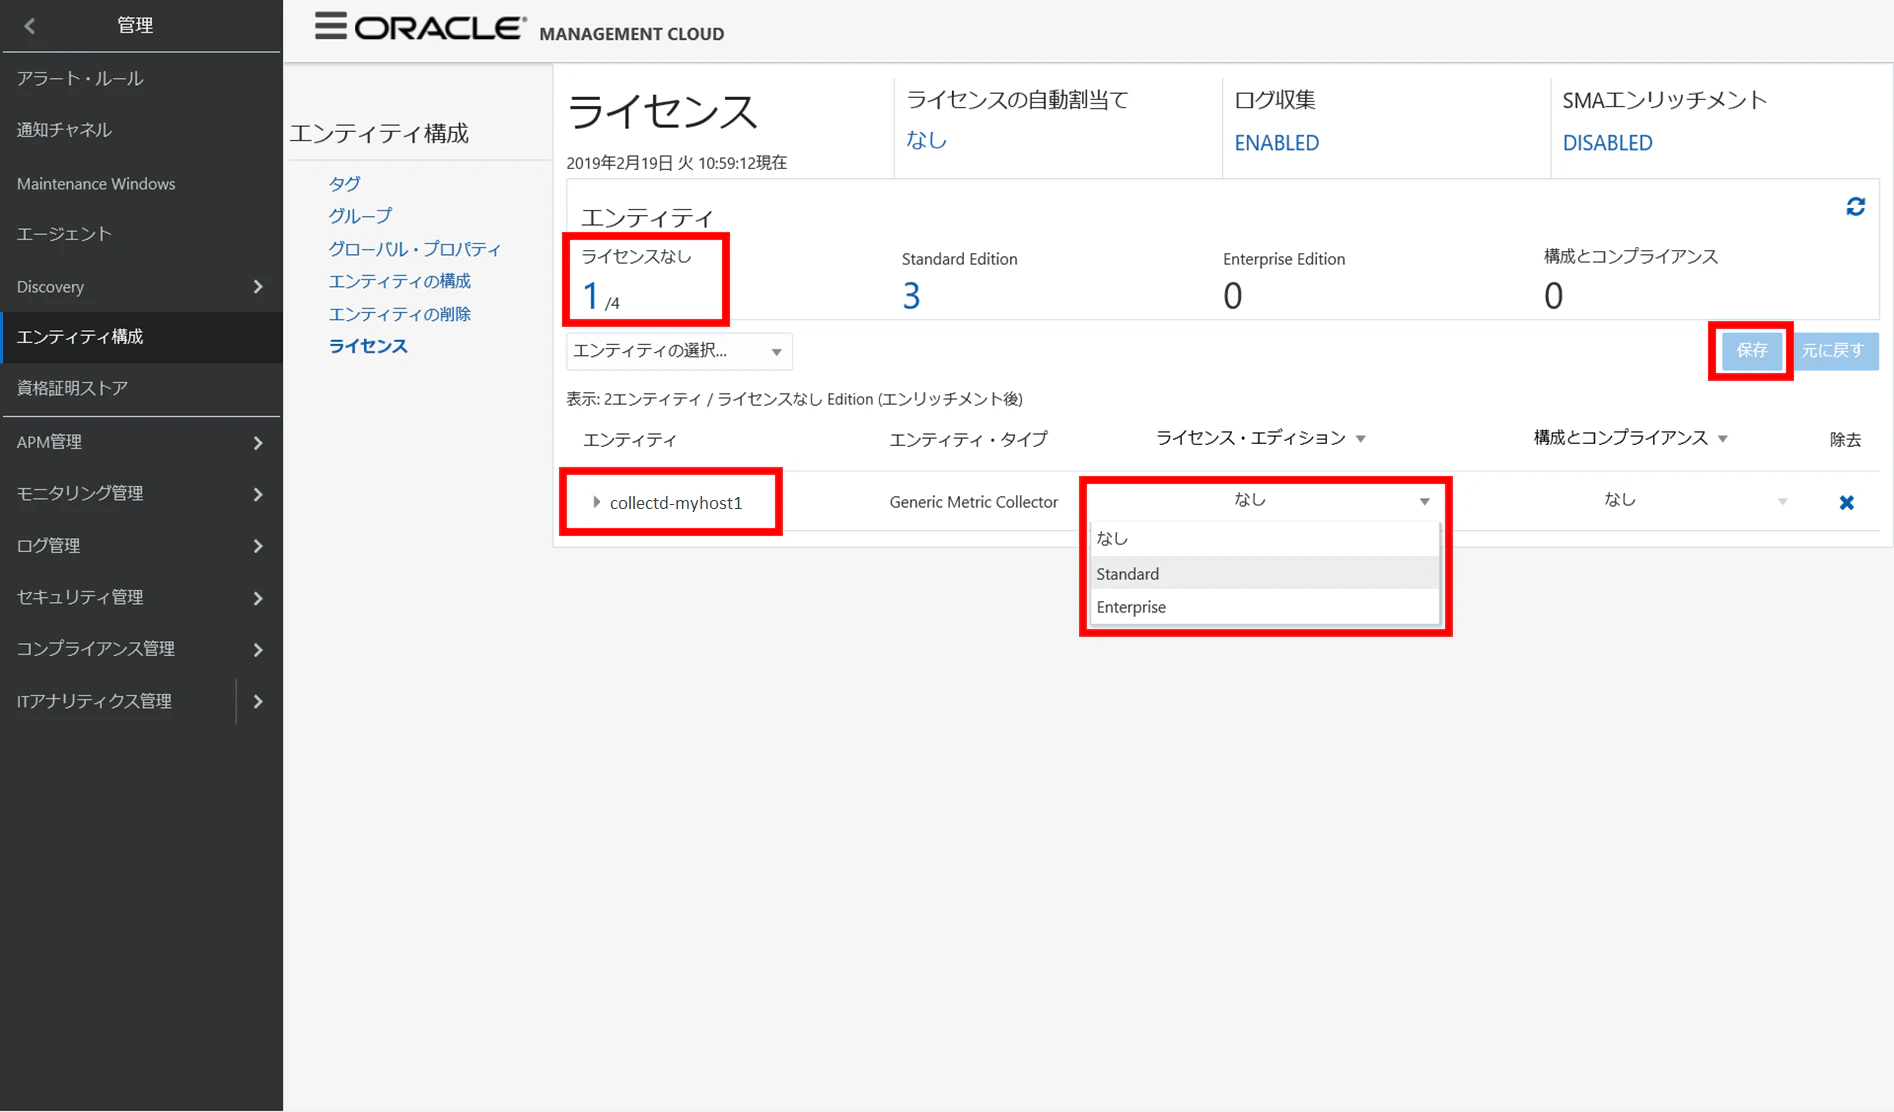Click the 元に戻す button
Viewport: 1894px width, 1112px height.
[1832, 350]
